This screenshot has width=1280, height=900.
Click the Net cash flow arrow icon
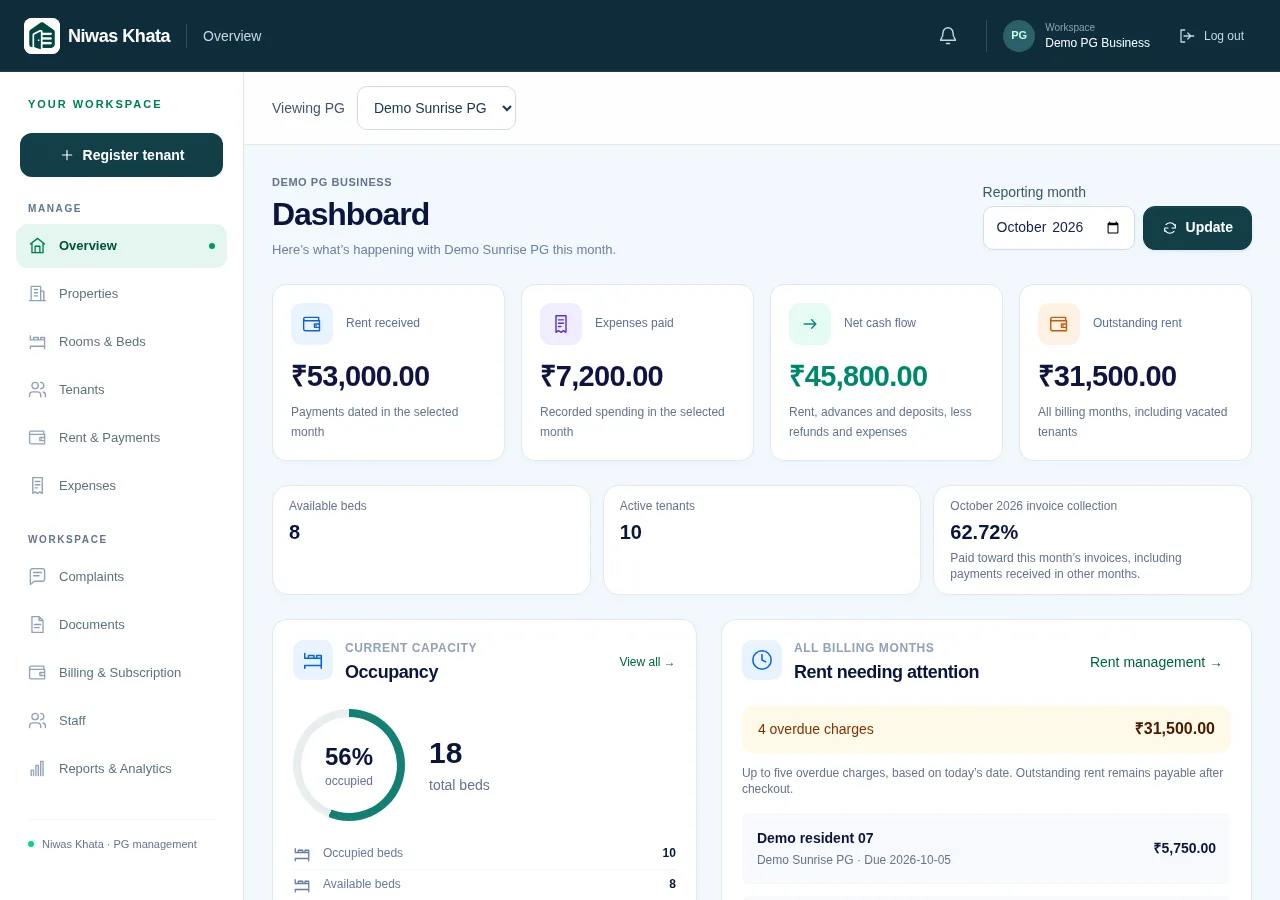click(810, 324)
